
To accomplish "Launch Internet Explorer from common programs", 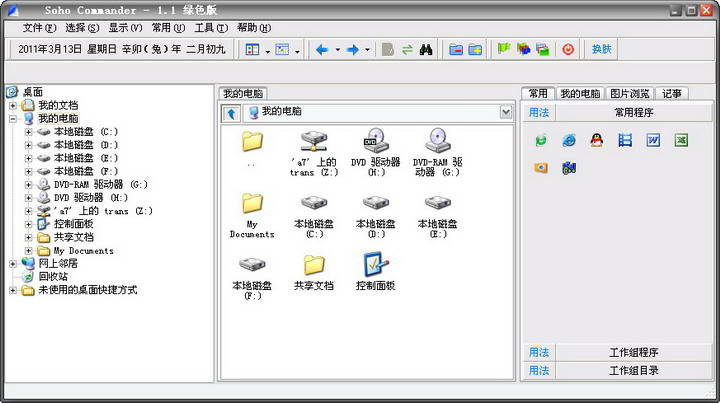I will (569, 140).
